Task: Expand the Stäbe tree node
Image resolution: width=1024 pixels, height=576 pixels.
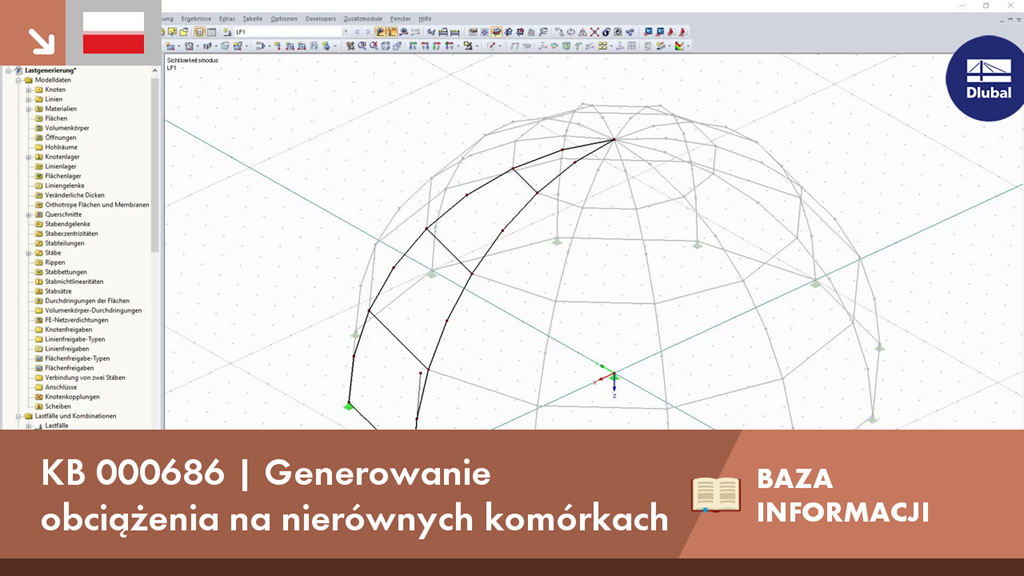Action: click(29, 253)
